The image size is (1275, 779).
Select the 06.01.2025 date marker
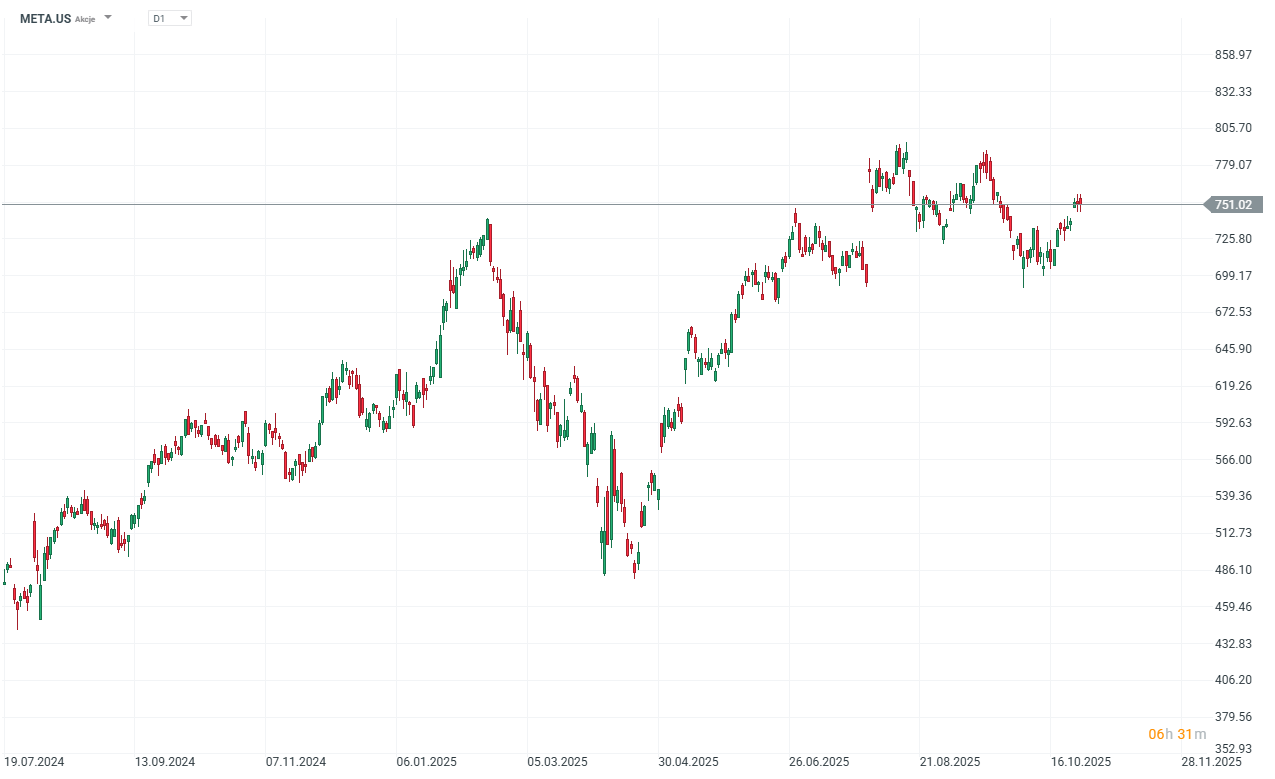click(x=427, y=762)
